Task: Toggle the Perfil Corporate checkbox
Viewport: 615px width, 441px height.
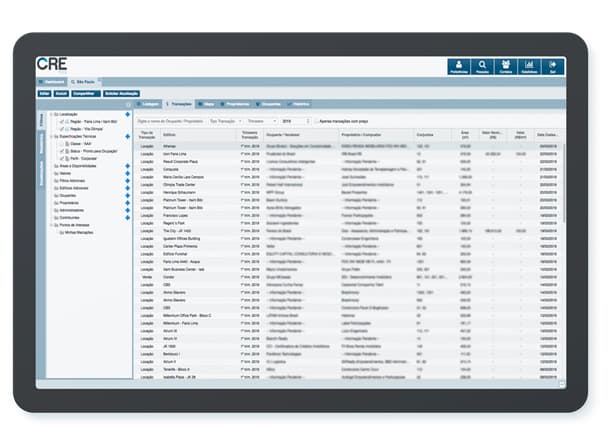Action: coord(62,159)
